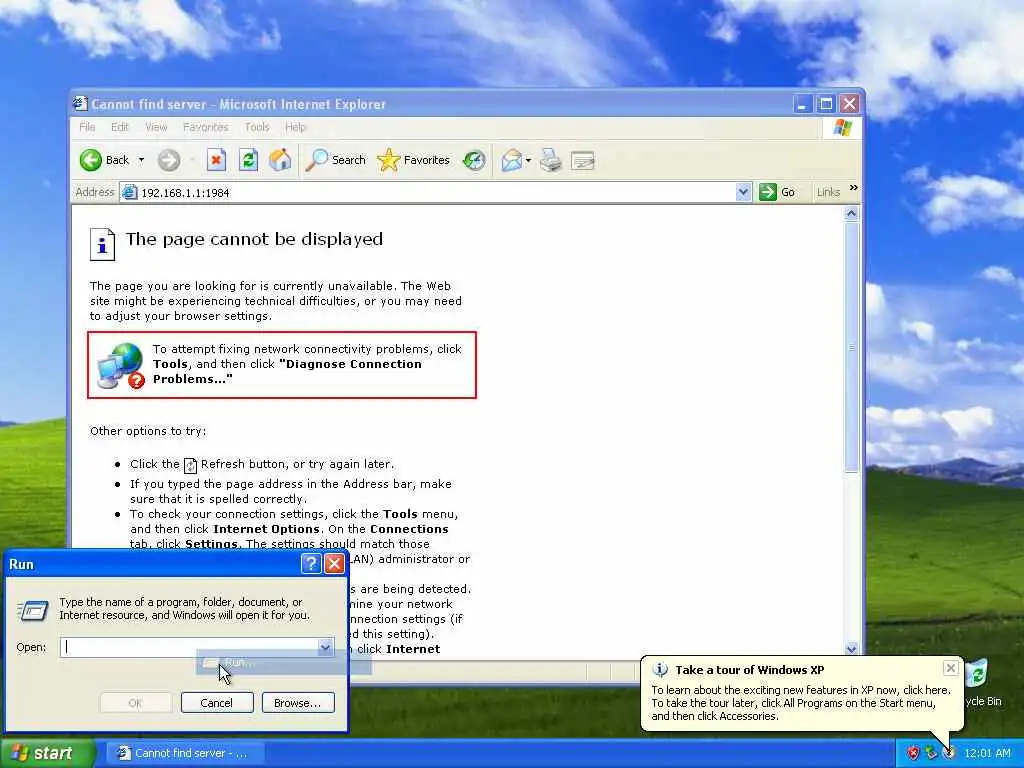
Task: Expand the Address bar dropdown list
Action: point(743,192)
